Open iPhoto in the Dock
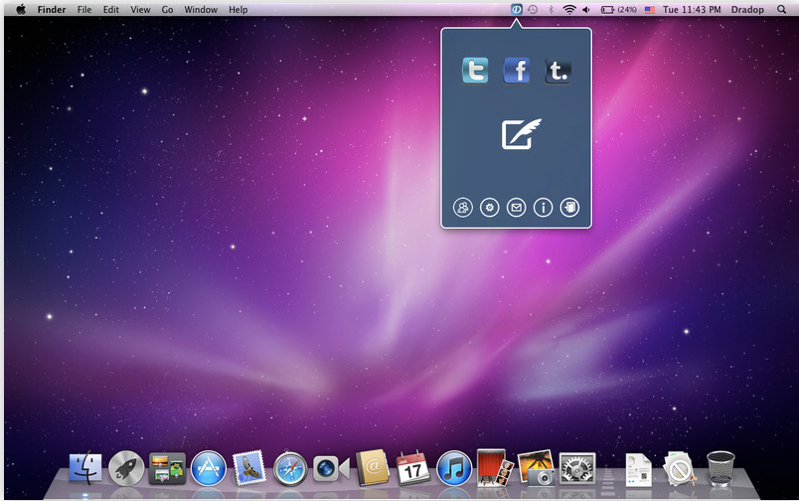The image size is (799, 501). (536, 467)
